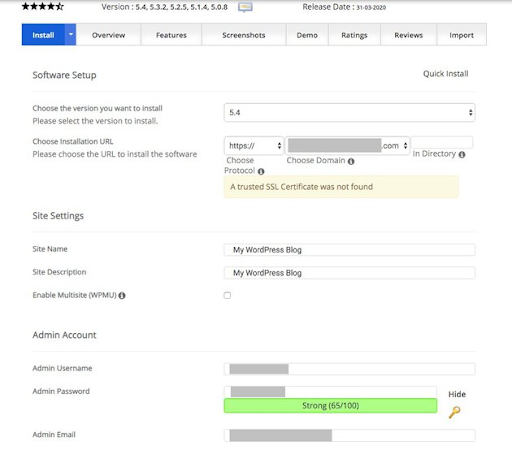Click the info icon beside Choose Protocol
Screen dimensions: 512x454
(x=261, y=171)
